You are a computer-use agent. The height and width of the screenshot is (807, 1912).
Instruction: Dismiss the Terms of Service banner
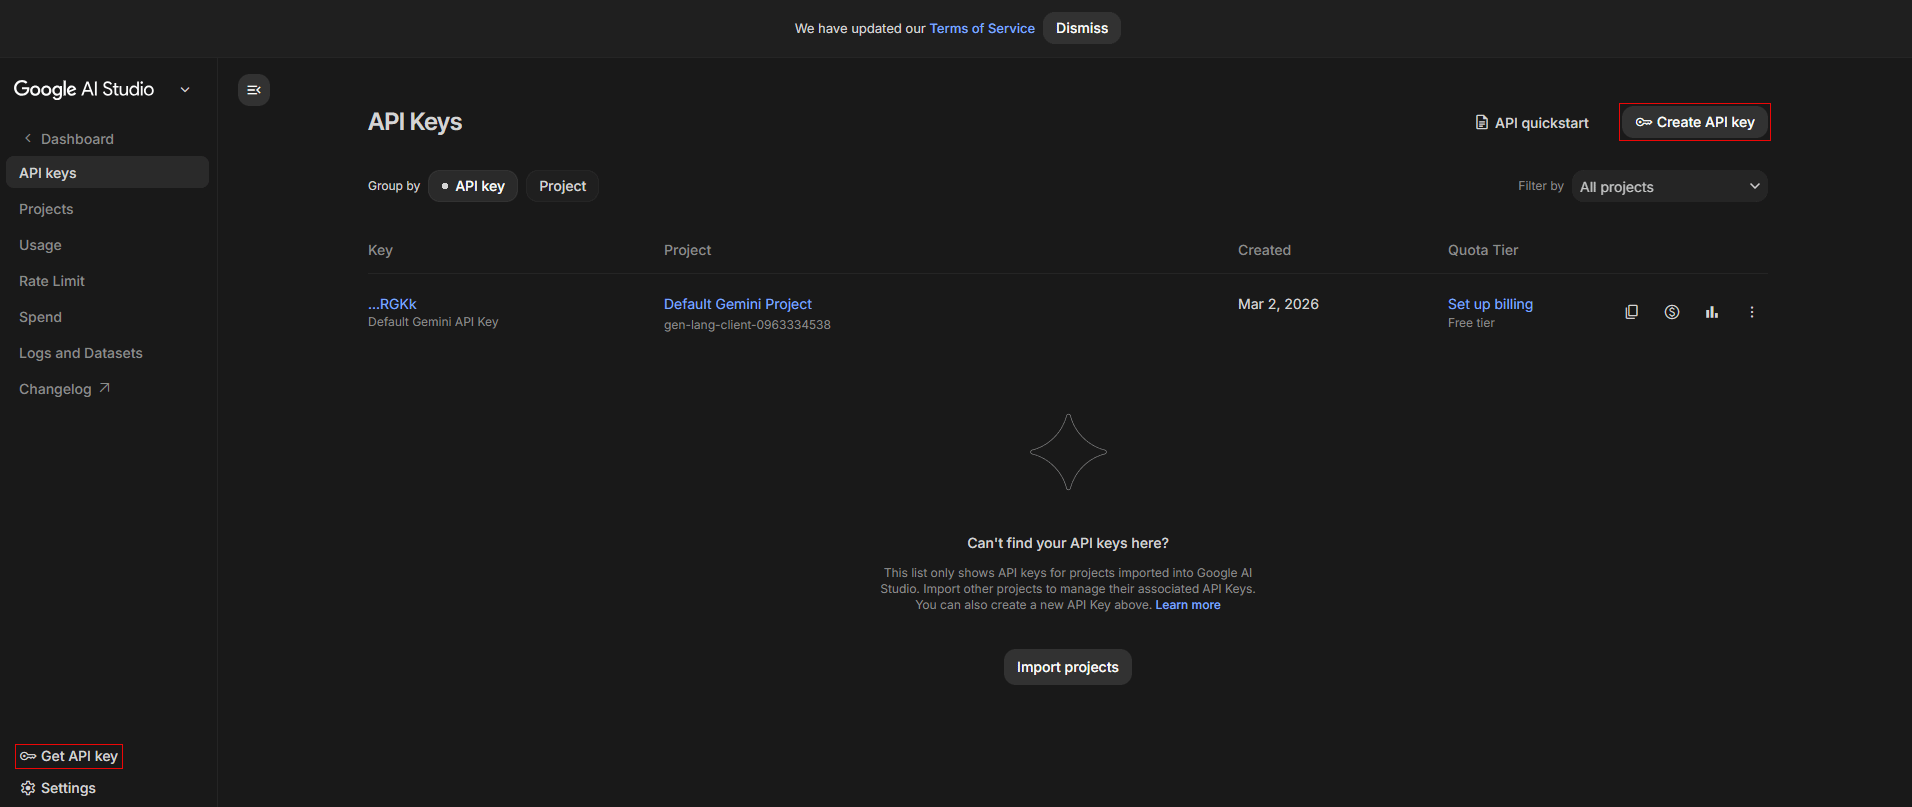pyautogui.click(x=1081, y=28)
